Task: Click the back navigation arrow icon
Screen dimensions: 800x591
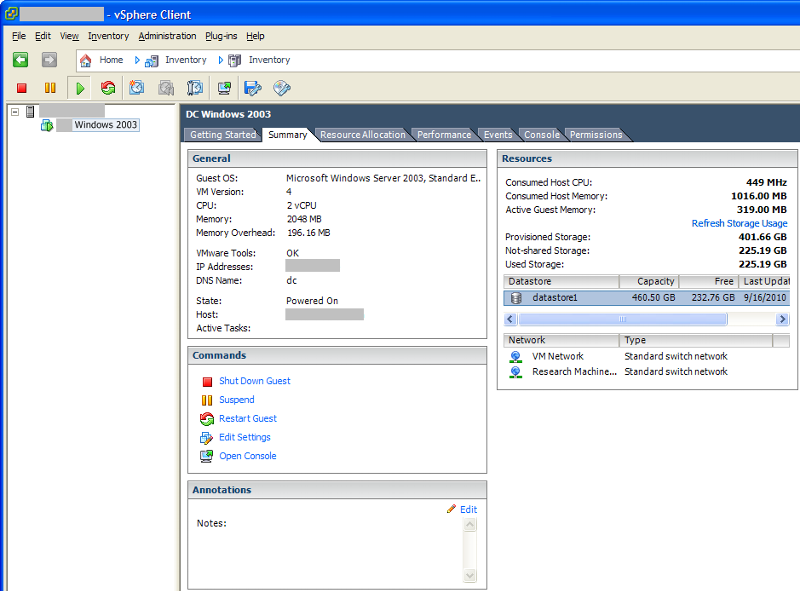Action: pyautogui.click(x=20, y=60)
